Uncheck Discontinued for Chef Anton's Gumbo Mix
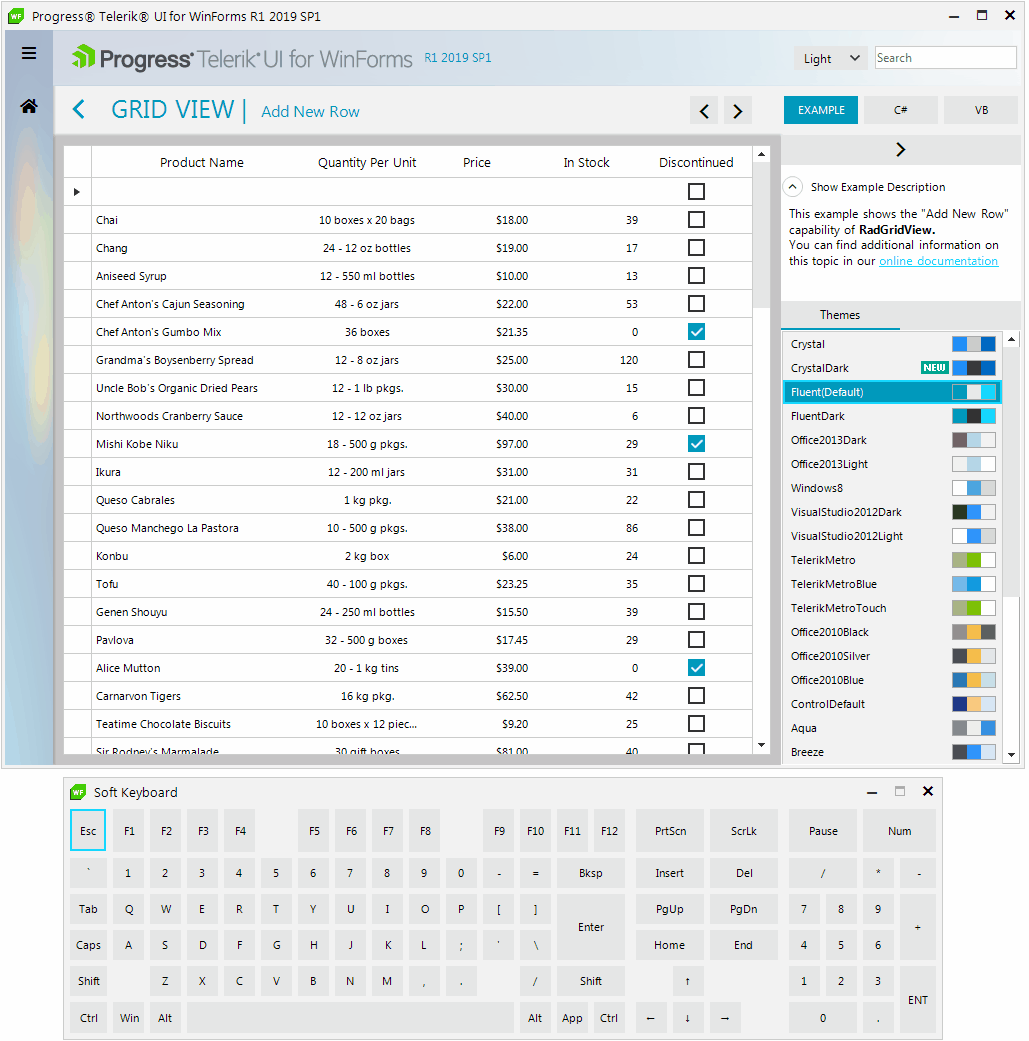 point(696,332)
